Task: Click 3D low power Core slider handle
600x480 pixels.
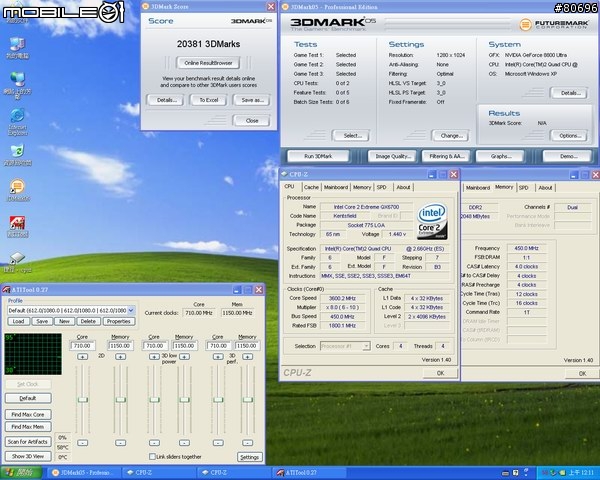Action: click(x=155, y=400)
